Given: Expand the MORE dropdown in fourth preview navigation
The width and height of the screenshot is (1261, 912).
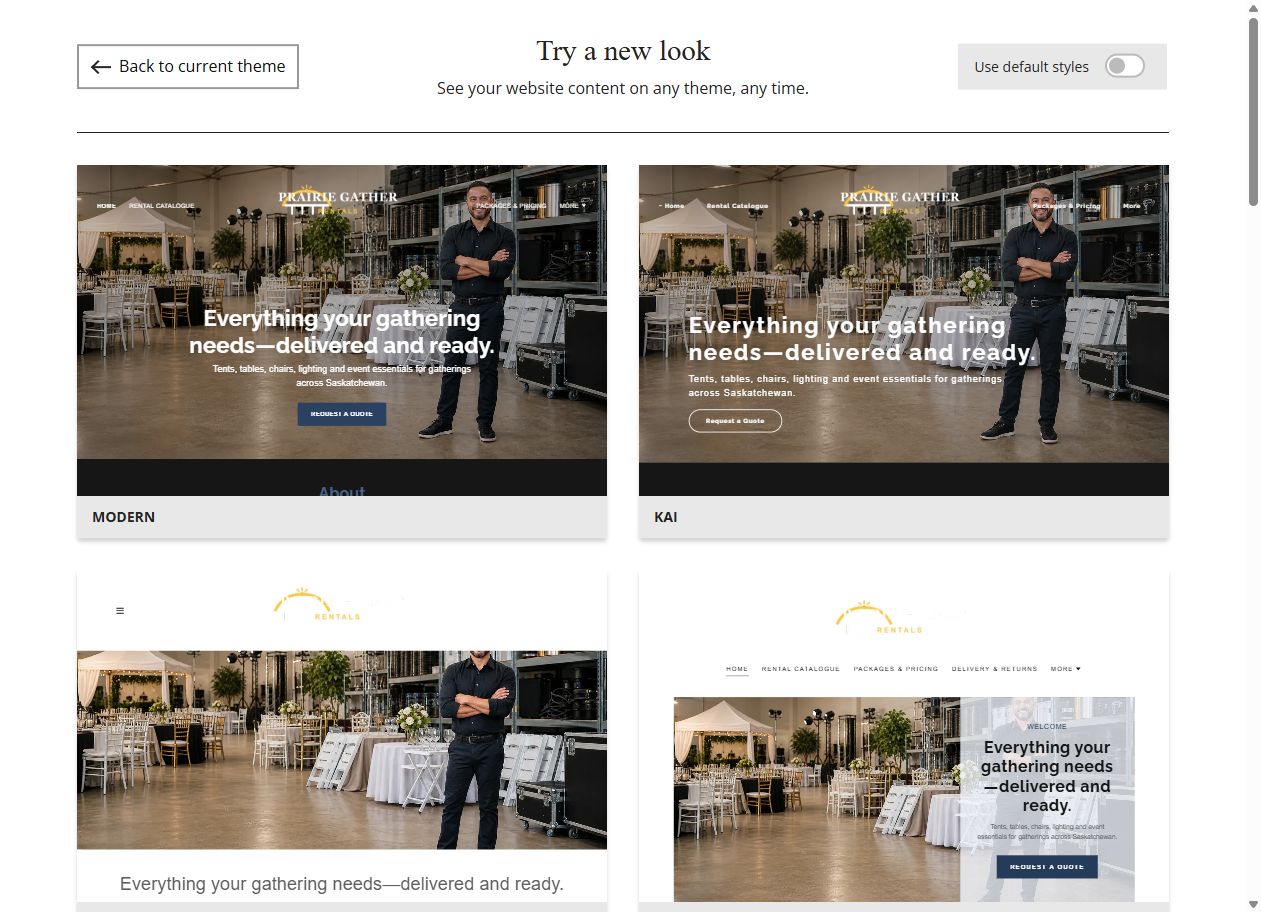Looking at the screenshot, I should coord(1066,668).
